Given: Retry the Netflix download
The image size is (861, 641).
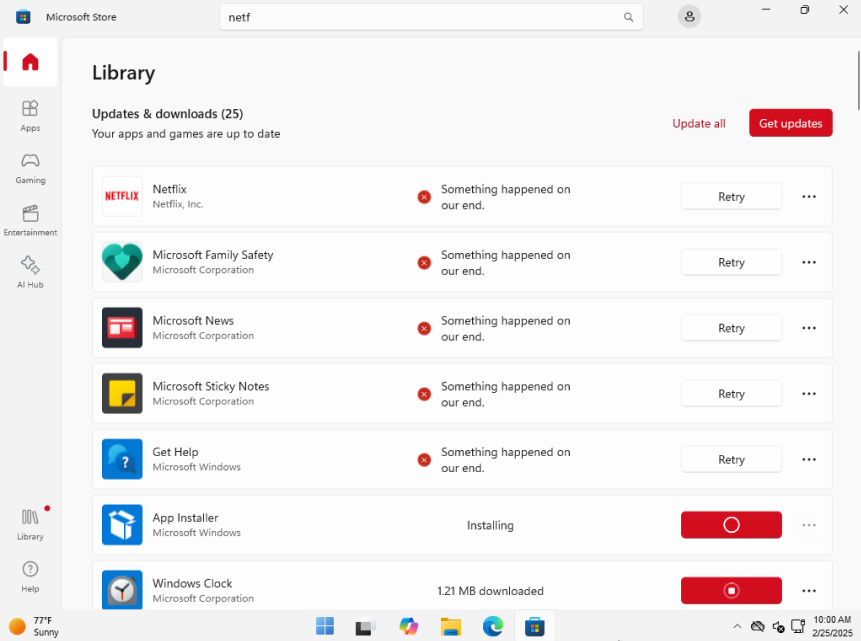Looking at the screenshot, I should point(731,197).
